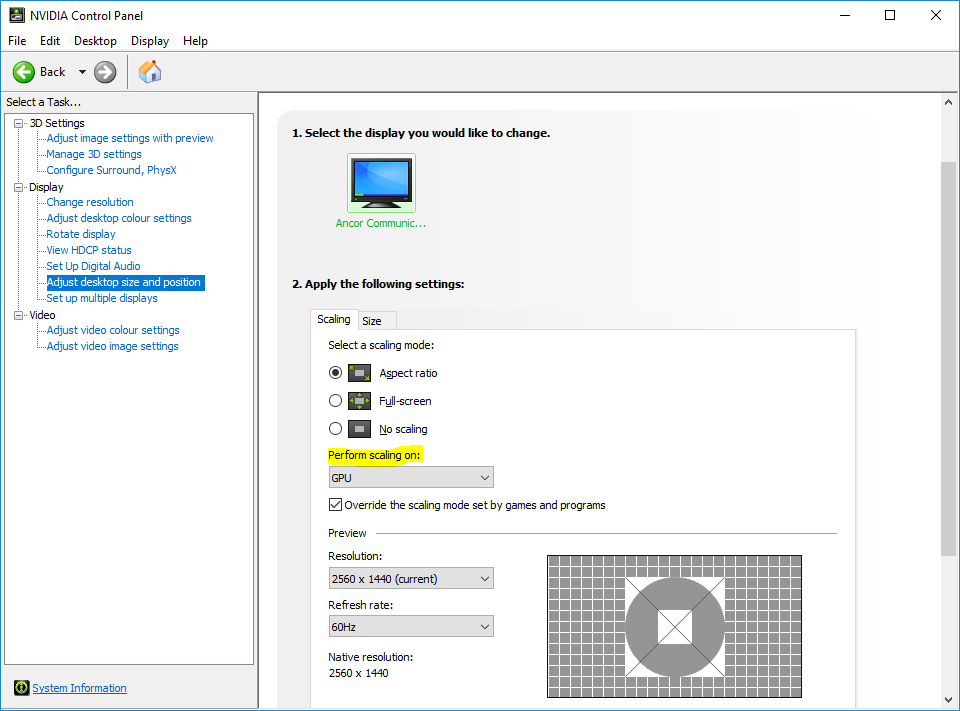Image resolution: width=960 pixels, height=711 pixels.
Task: Open Adjust desktop colour settings task
Action: 119,218
